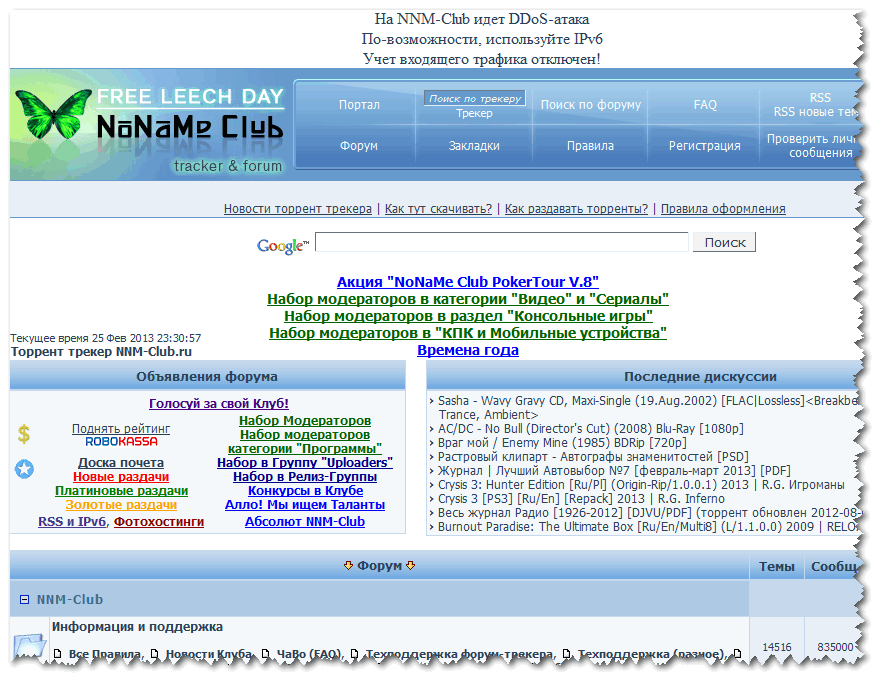Image resolution: width=882 pixels, height=682 pixels.
Task: Open the Времена года link
Action: click(468, 350)
